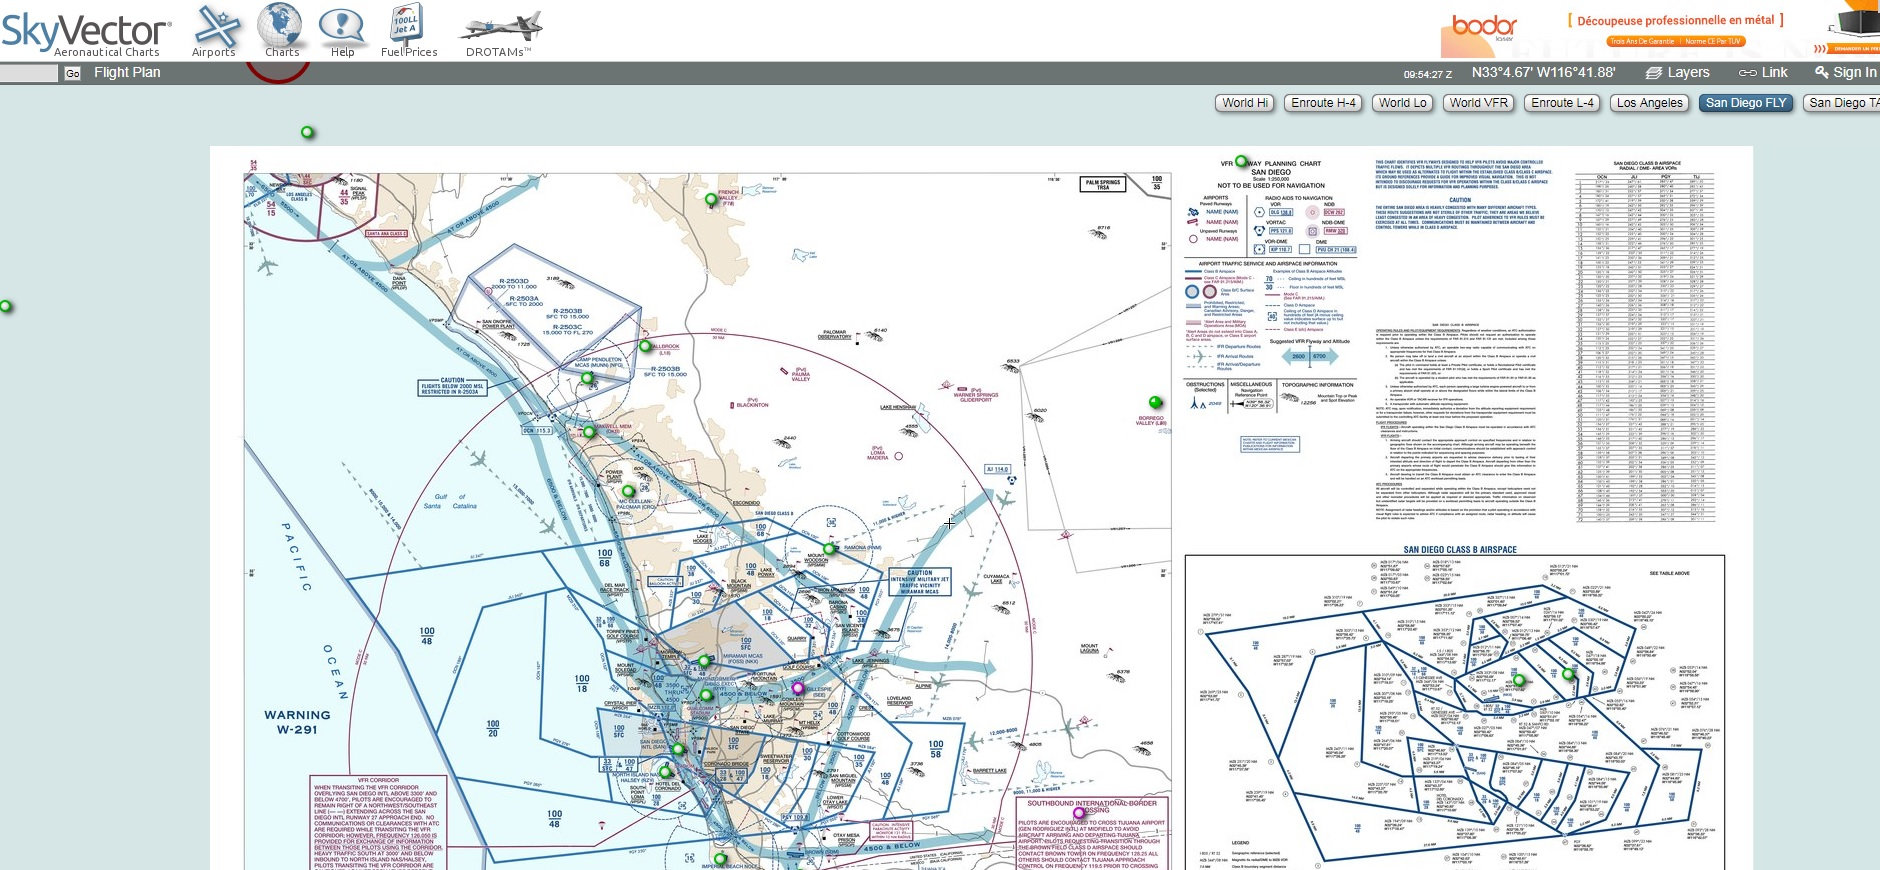Viewport: 1880px width, 870px height.
Task: Click the Go button
Action: [72, 73]
